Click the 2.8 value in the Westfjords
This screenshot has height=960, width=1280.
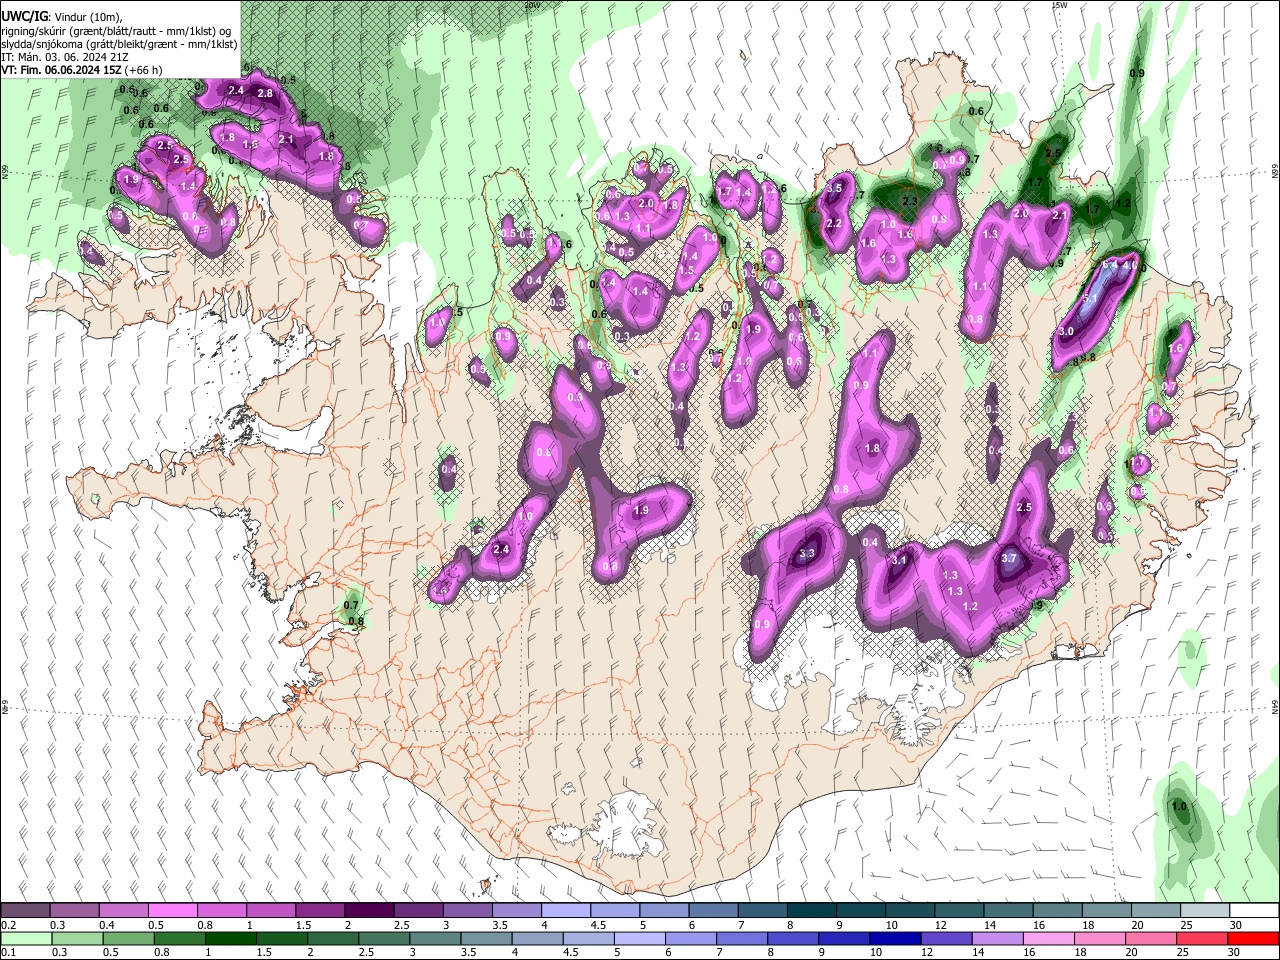pyautogui.click(x=265, y=93)
